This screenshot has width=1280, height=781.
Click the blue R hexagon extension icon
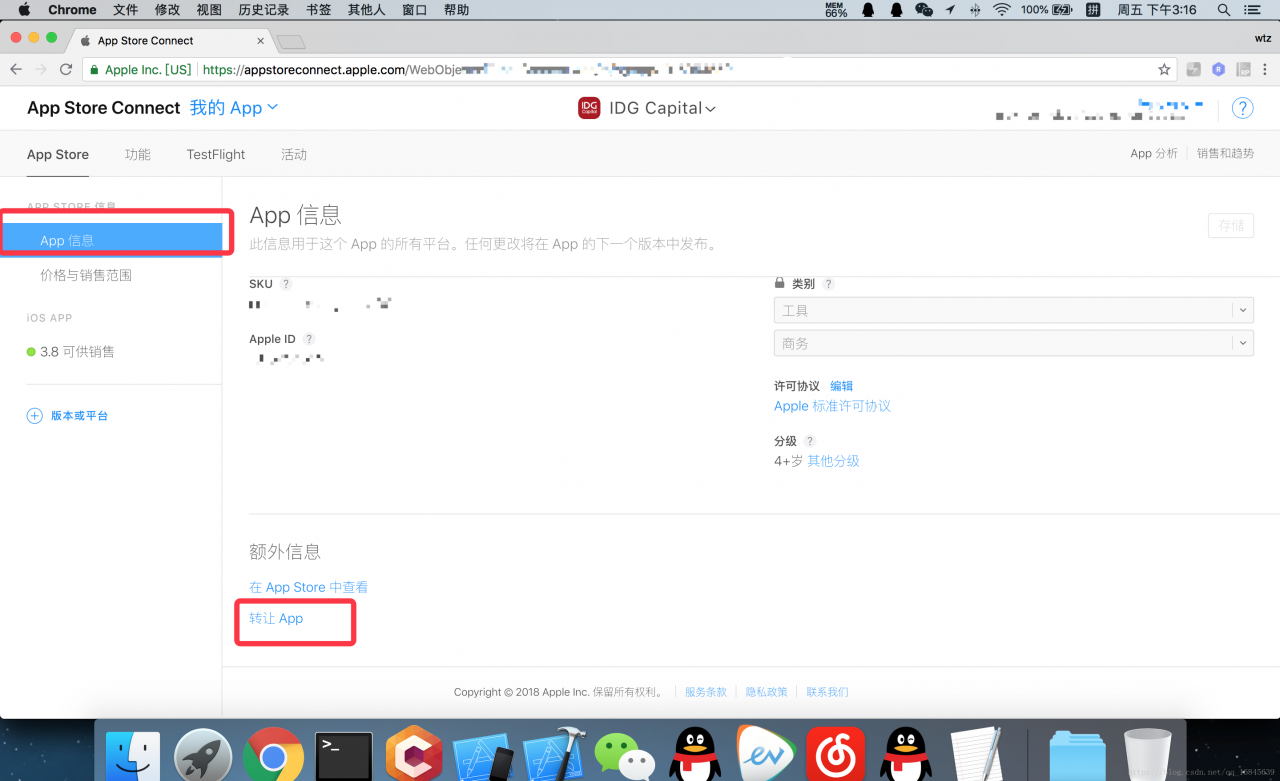[1218, 70]
